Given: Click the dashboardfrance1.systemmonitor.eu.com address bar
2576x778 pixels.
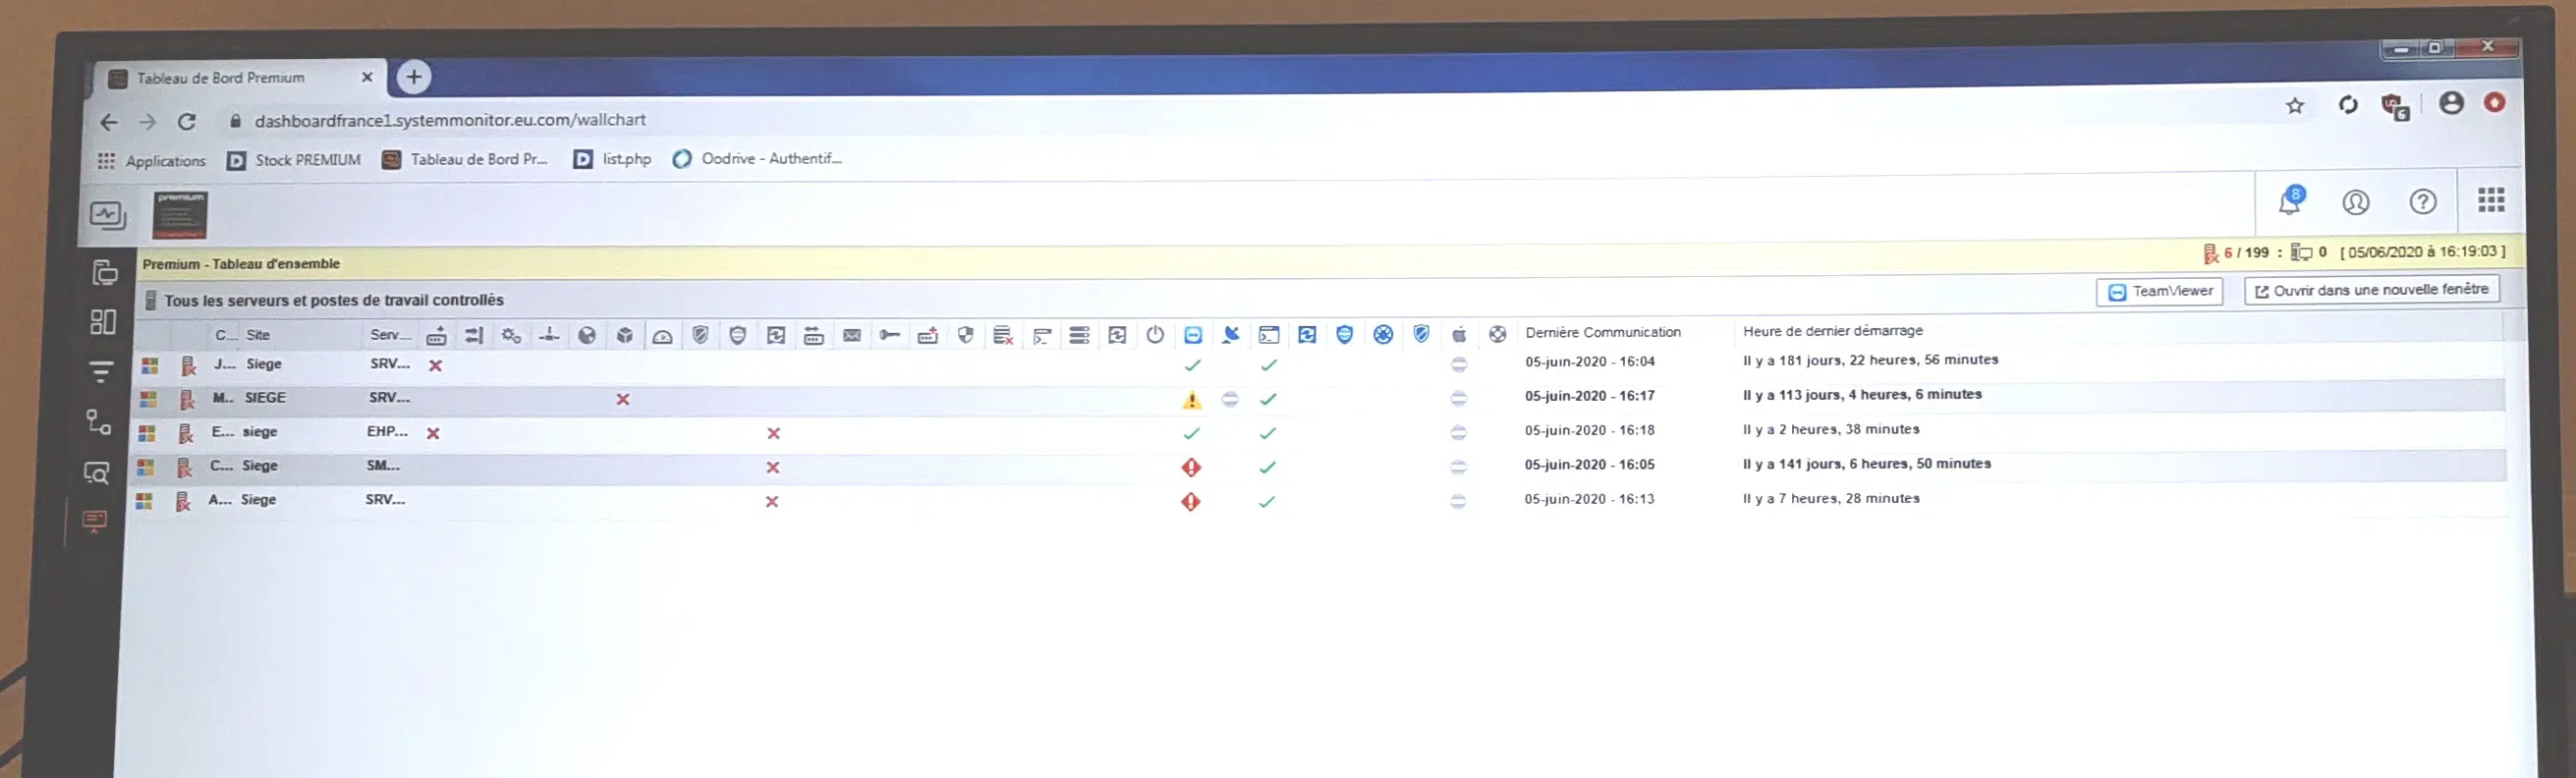Looking at the screenshot, I should coord(450,120).
